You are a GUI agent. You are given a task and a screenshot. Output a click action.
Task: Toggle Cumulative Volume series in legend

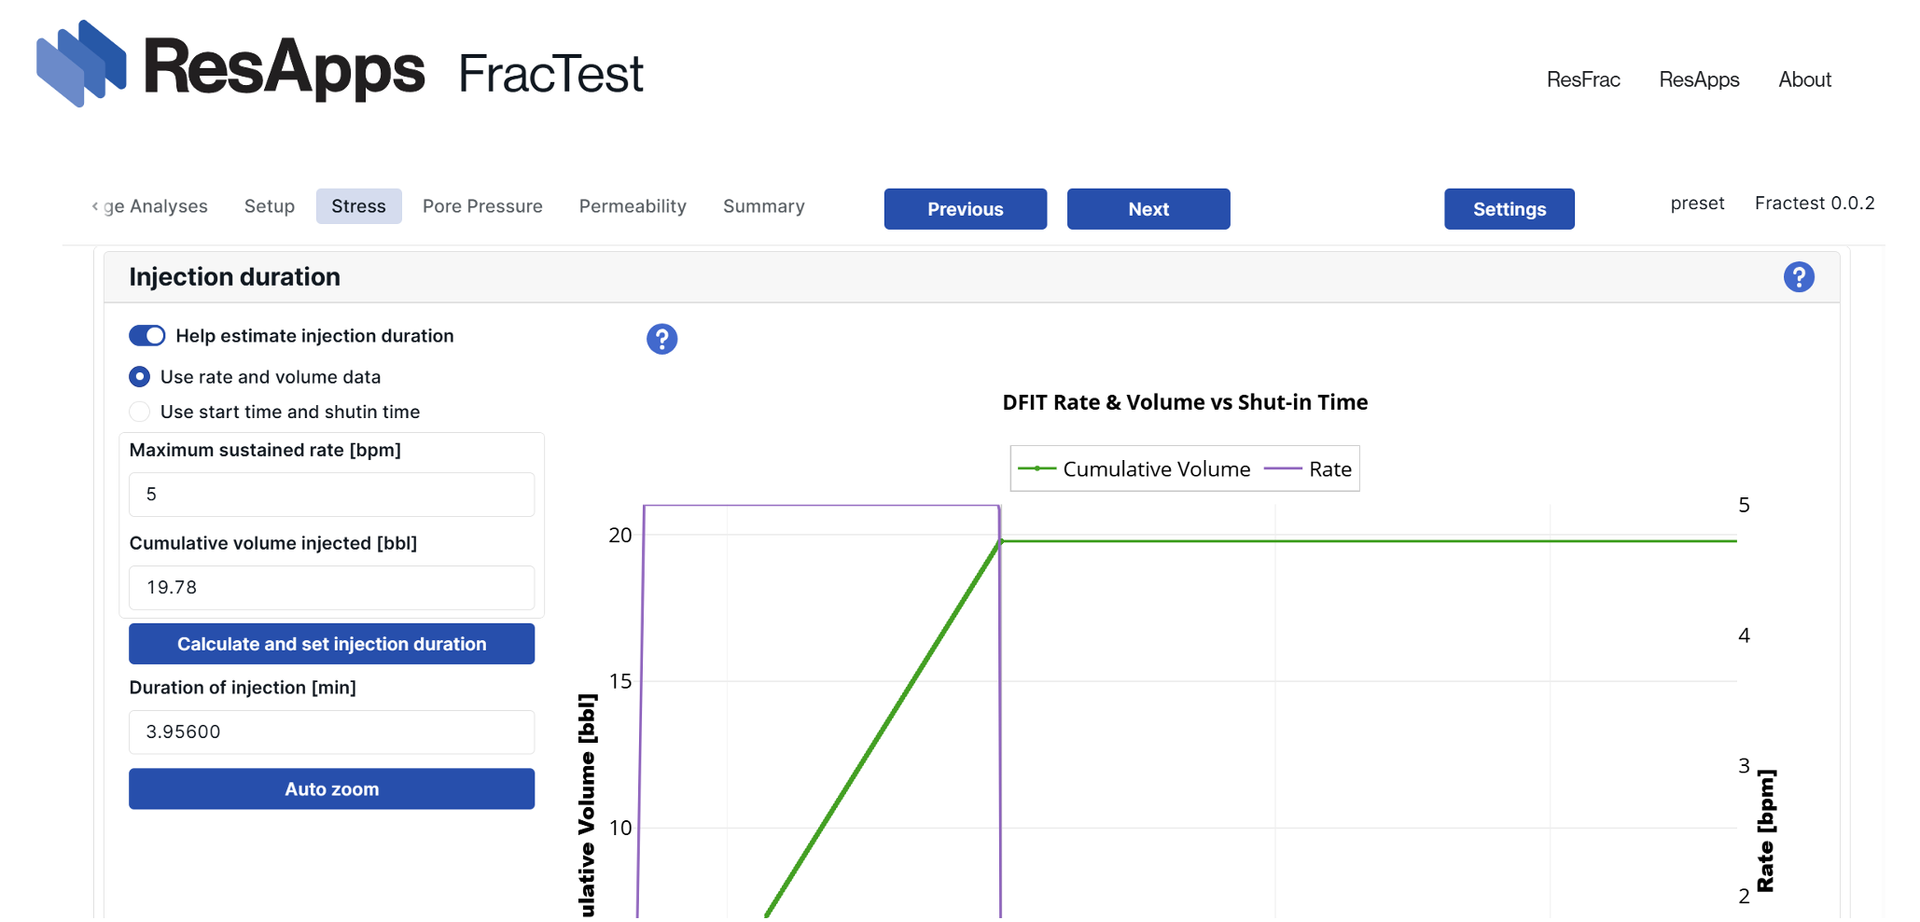tap(1135, 469)
